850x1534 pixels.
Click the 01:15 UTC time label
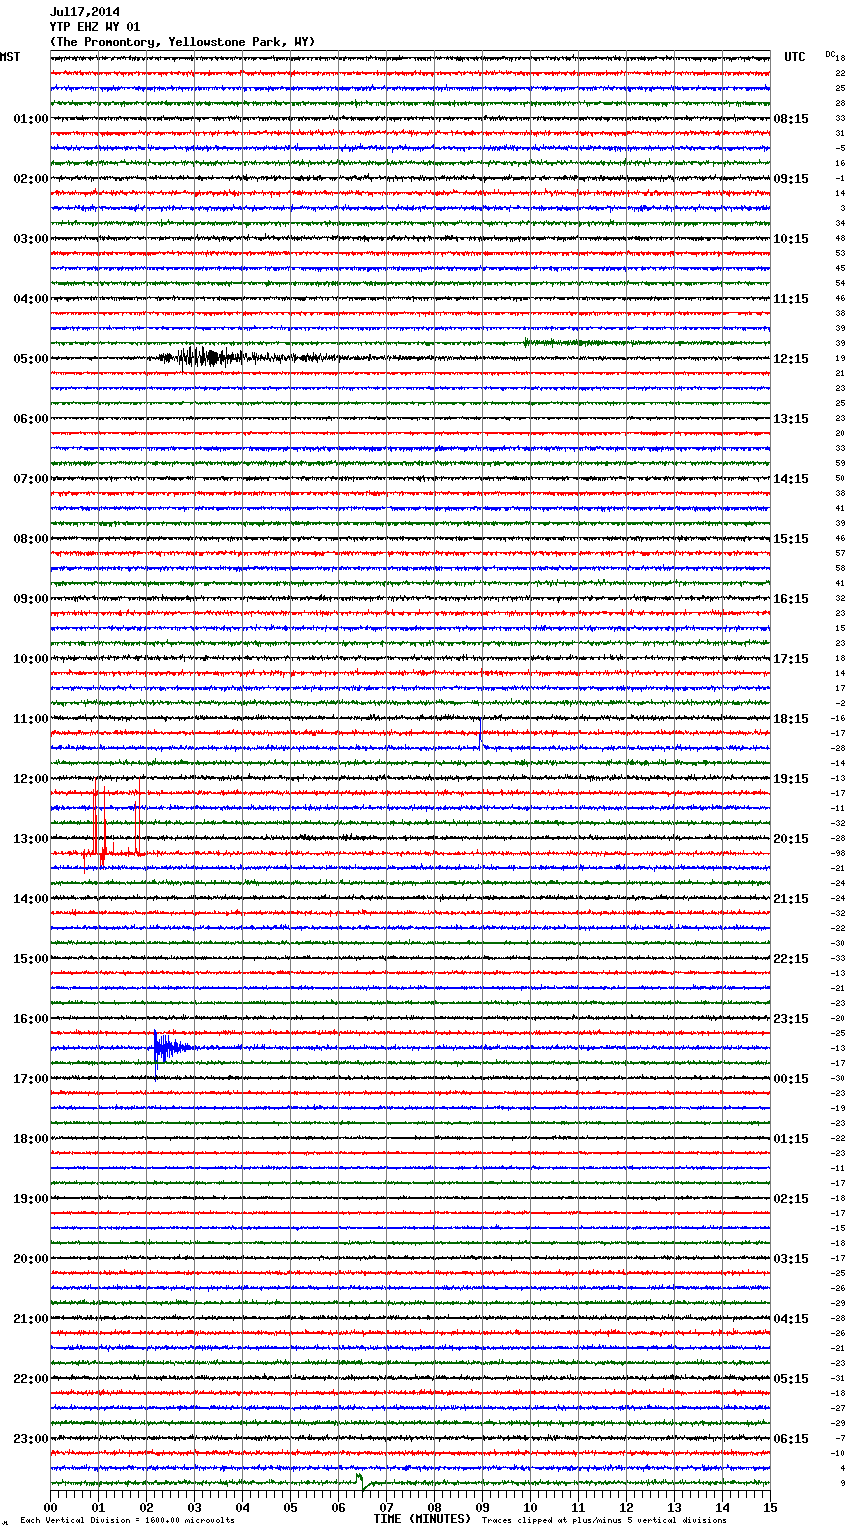791,1139
